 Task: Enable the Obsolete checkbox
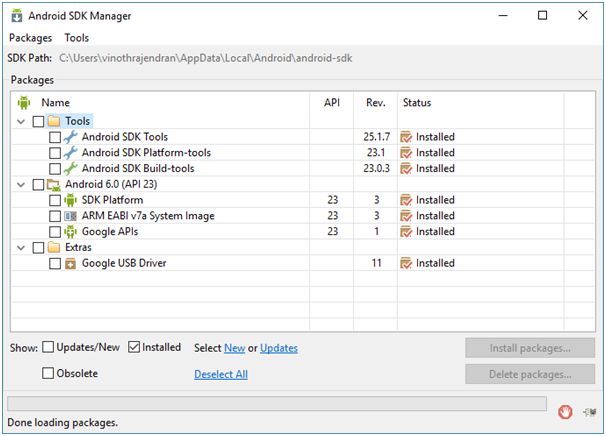pyautogui.click(x=49, y=373)
